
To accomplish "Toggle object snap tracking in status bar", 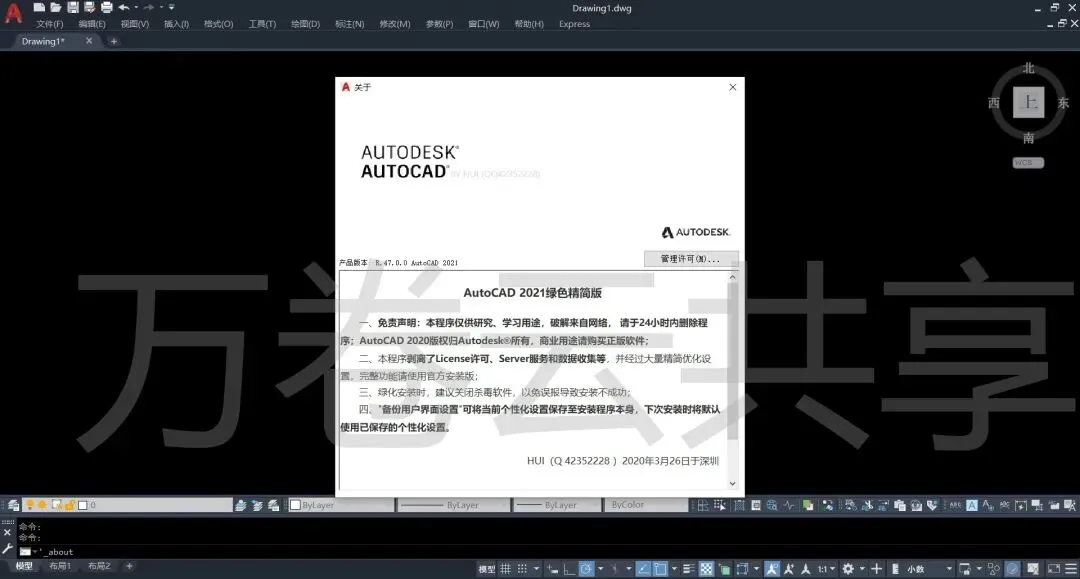I will tap(643, 569).
